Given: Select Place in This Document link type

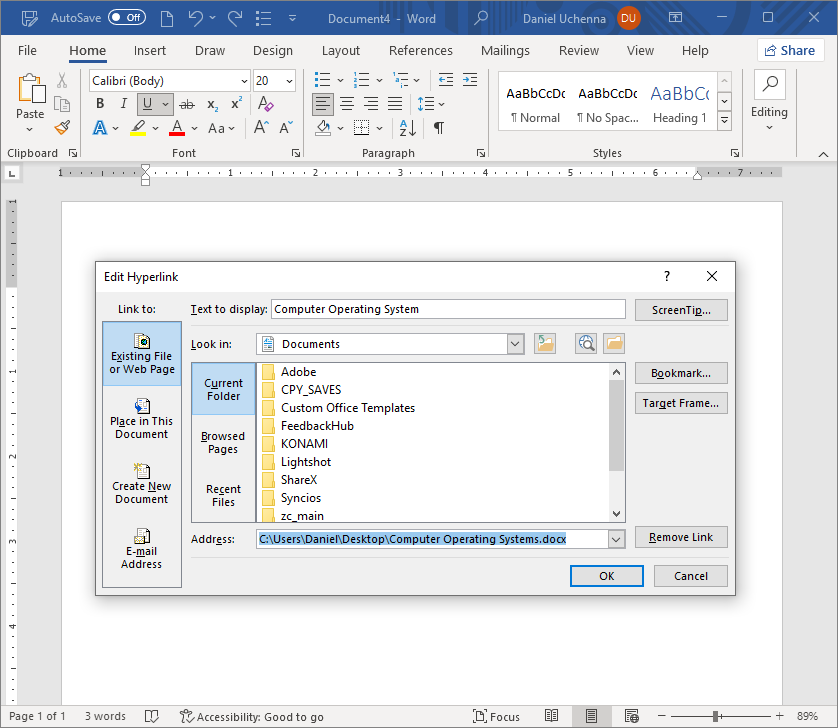Looking at the screenshot, I should click(x=141, y=420).
